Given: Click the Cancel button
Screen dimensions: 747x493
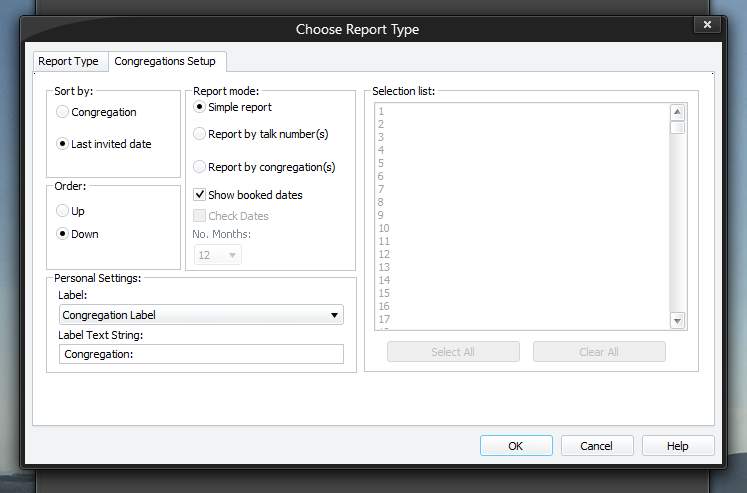Looking at the screenshot, I should [597, 446].
